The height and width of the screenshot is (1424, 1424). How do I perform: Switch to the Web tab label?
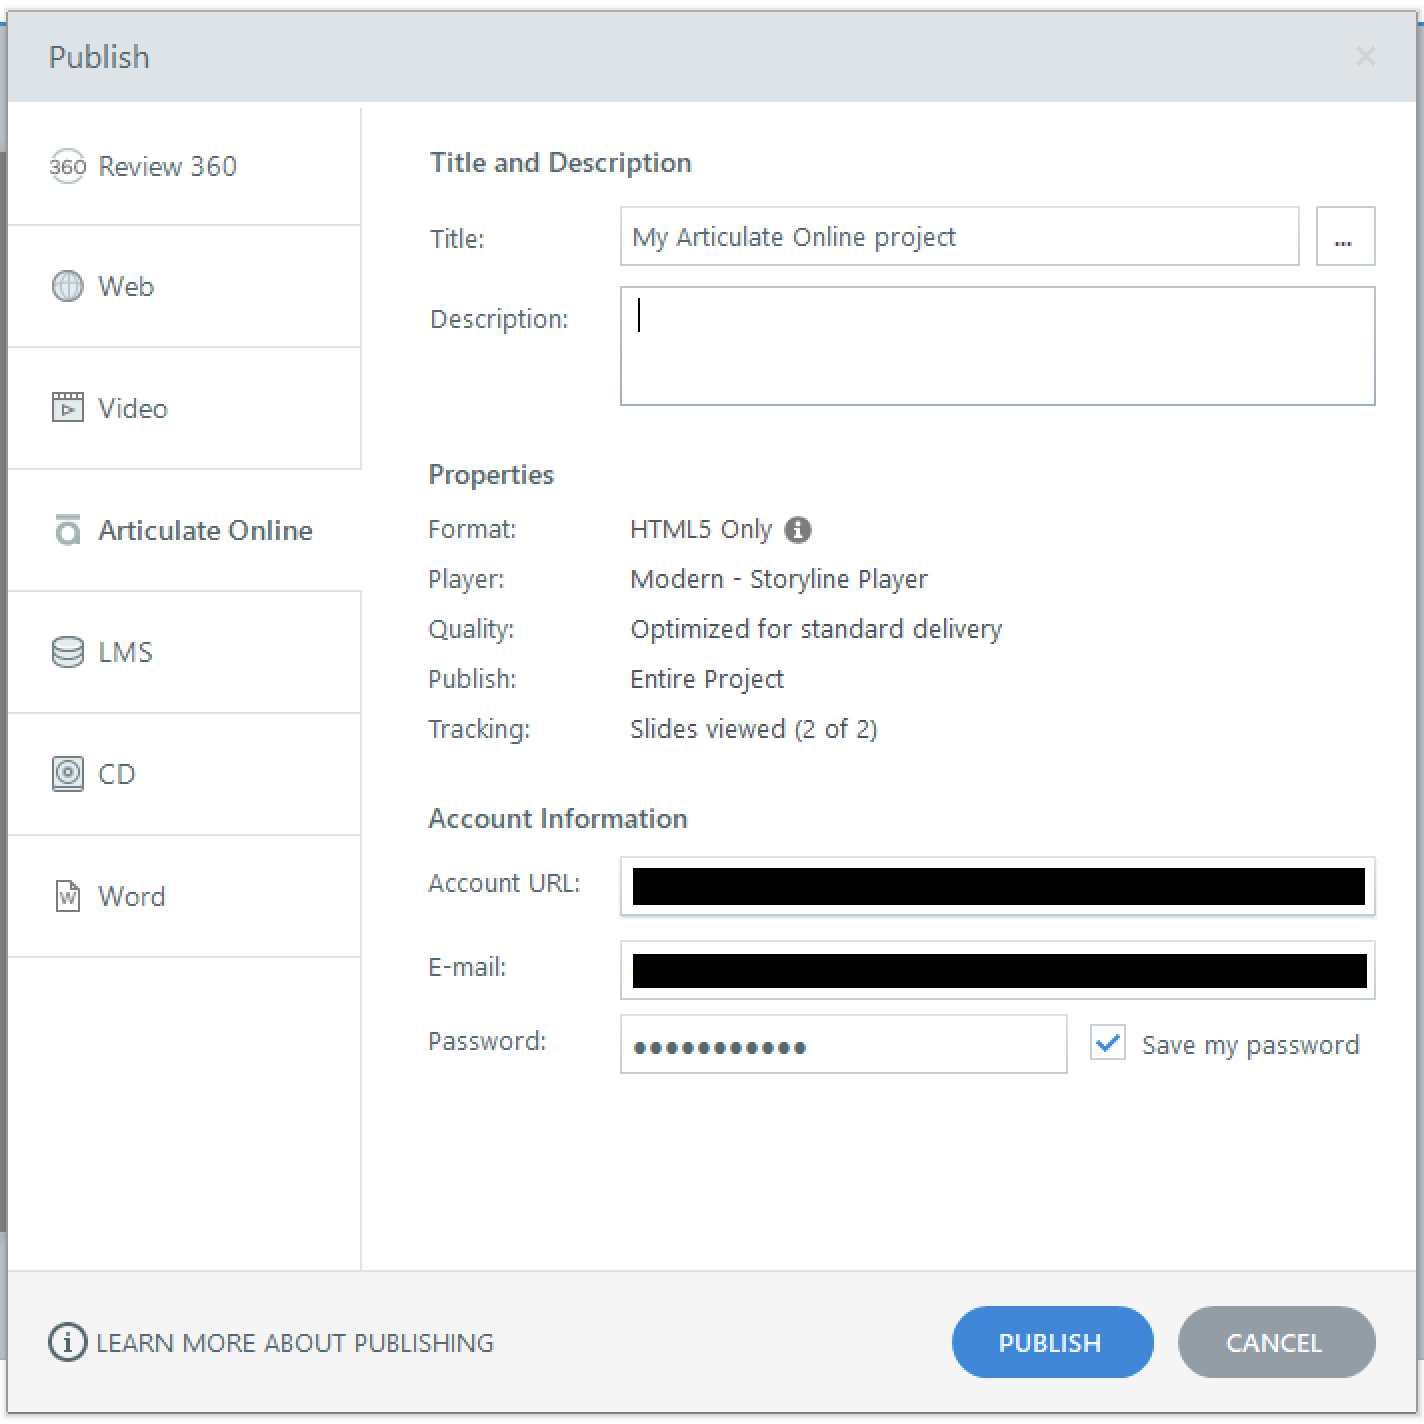click(126, 286)
